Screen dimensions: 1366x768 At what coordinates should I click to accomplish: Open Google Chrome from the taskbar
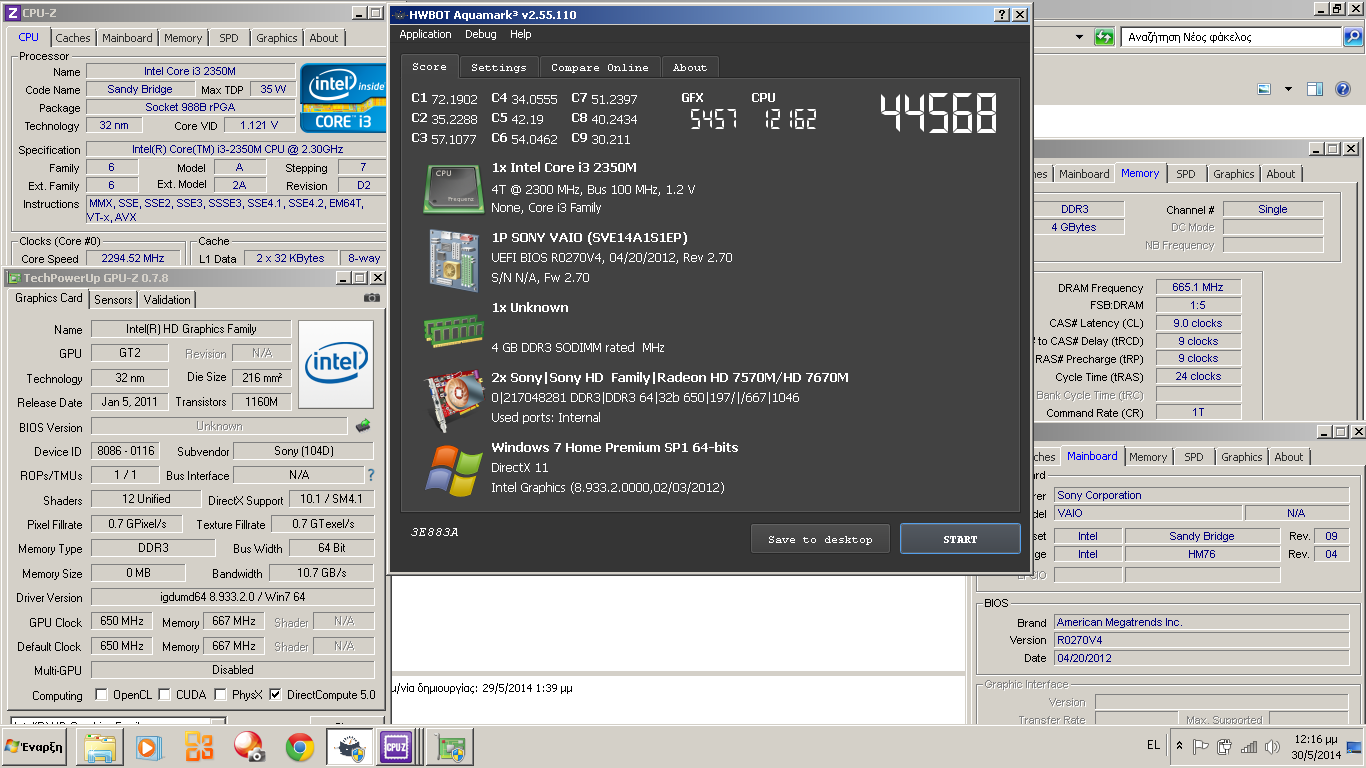(299, 747)
